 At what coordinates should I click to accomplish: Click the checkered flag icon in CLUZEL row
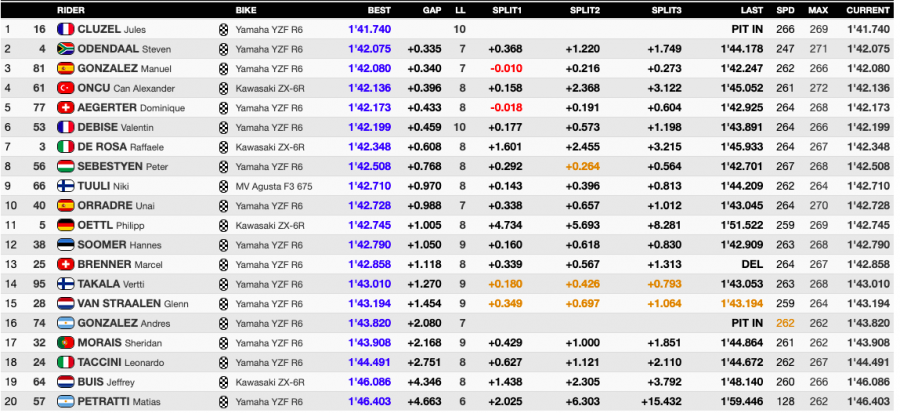(223, 30)
